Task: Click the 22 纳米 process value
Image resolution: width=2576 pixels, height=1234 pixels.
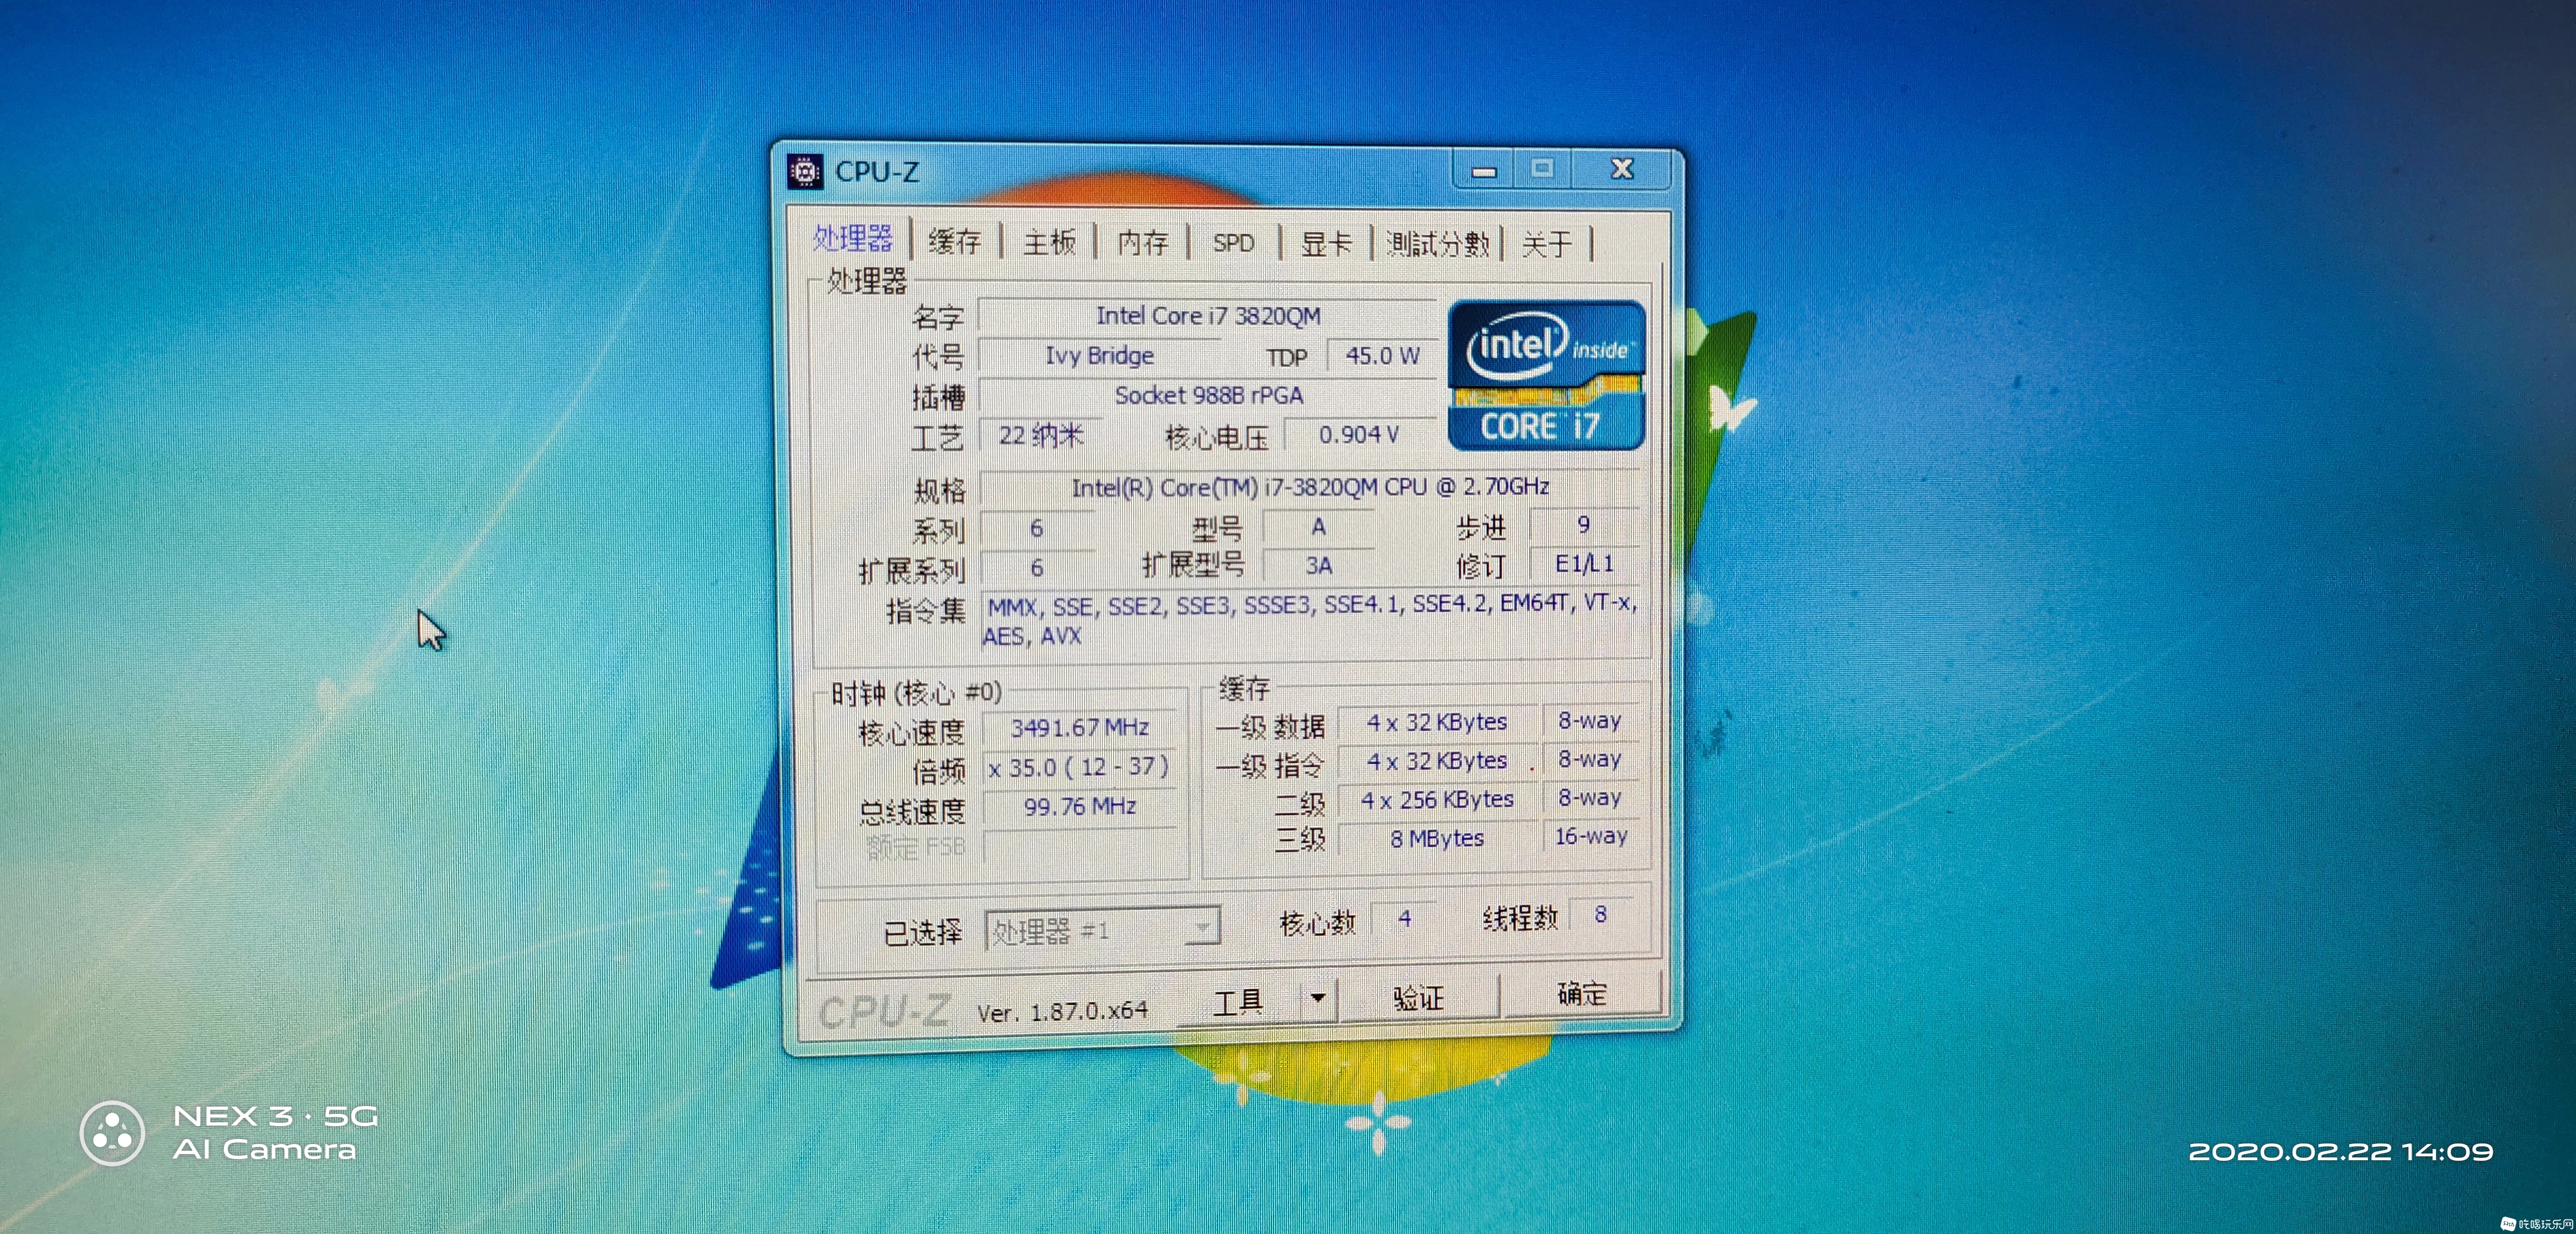Action: [x=1040, y=435]
